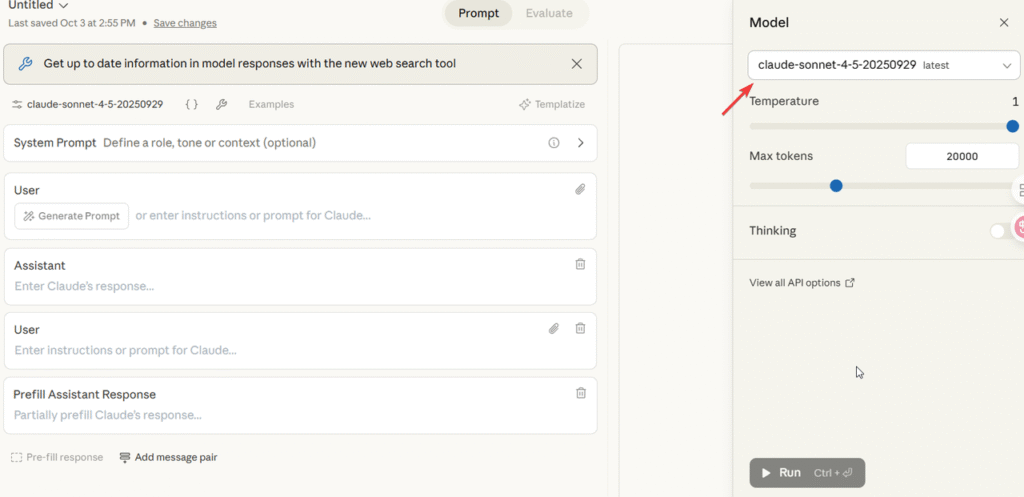1024x497 pixels.
Task: Open the View all API options link
Action: tap(801, 283)
